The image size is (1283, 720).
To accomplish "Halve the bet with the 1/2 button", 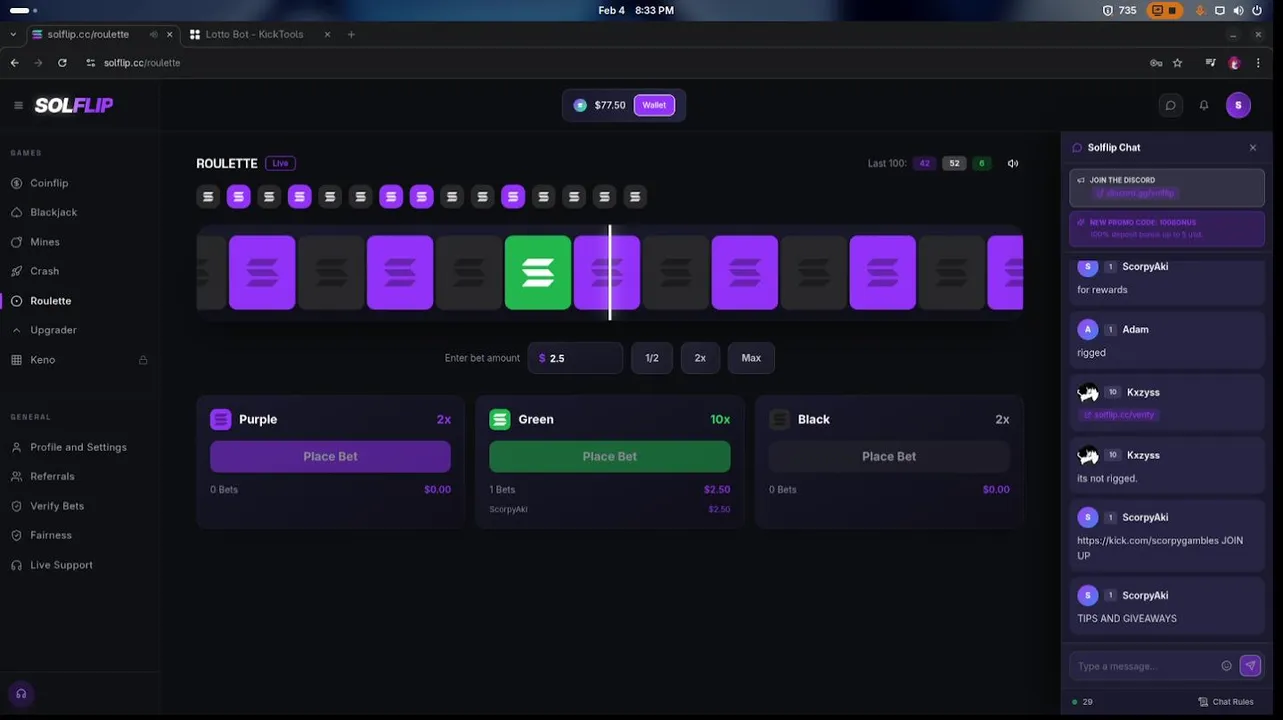I will click(652, 358).
